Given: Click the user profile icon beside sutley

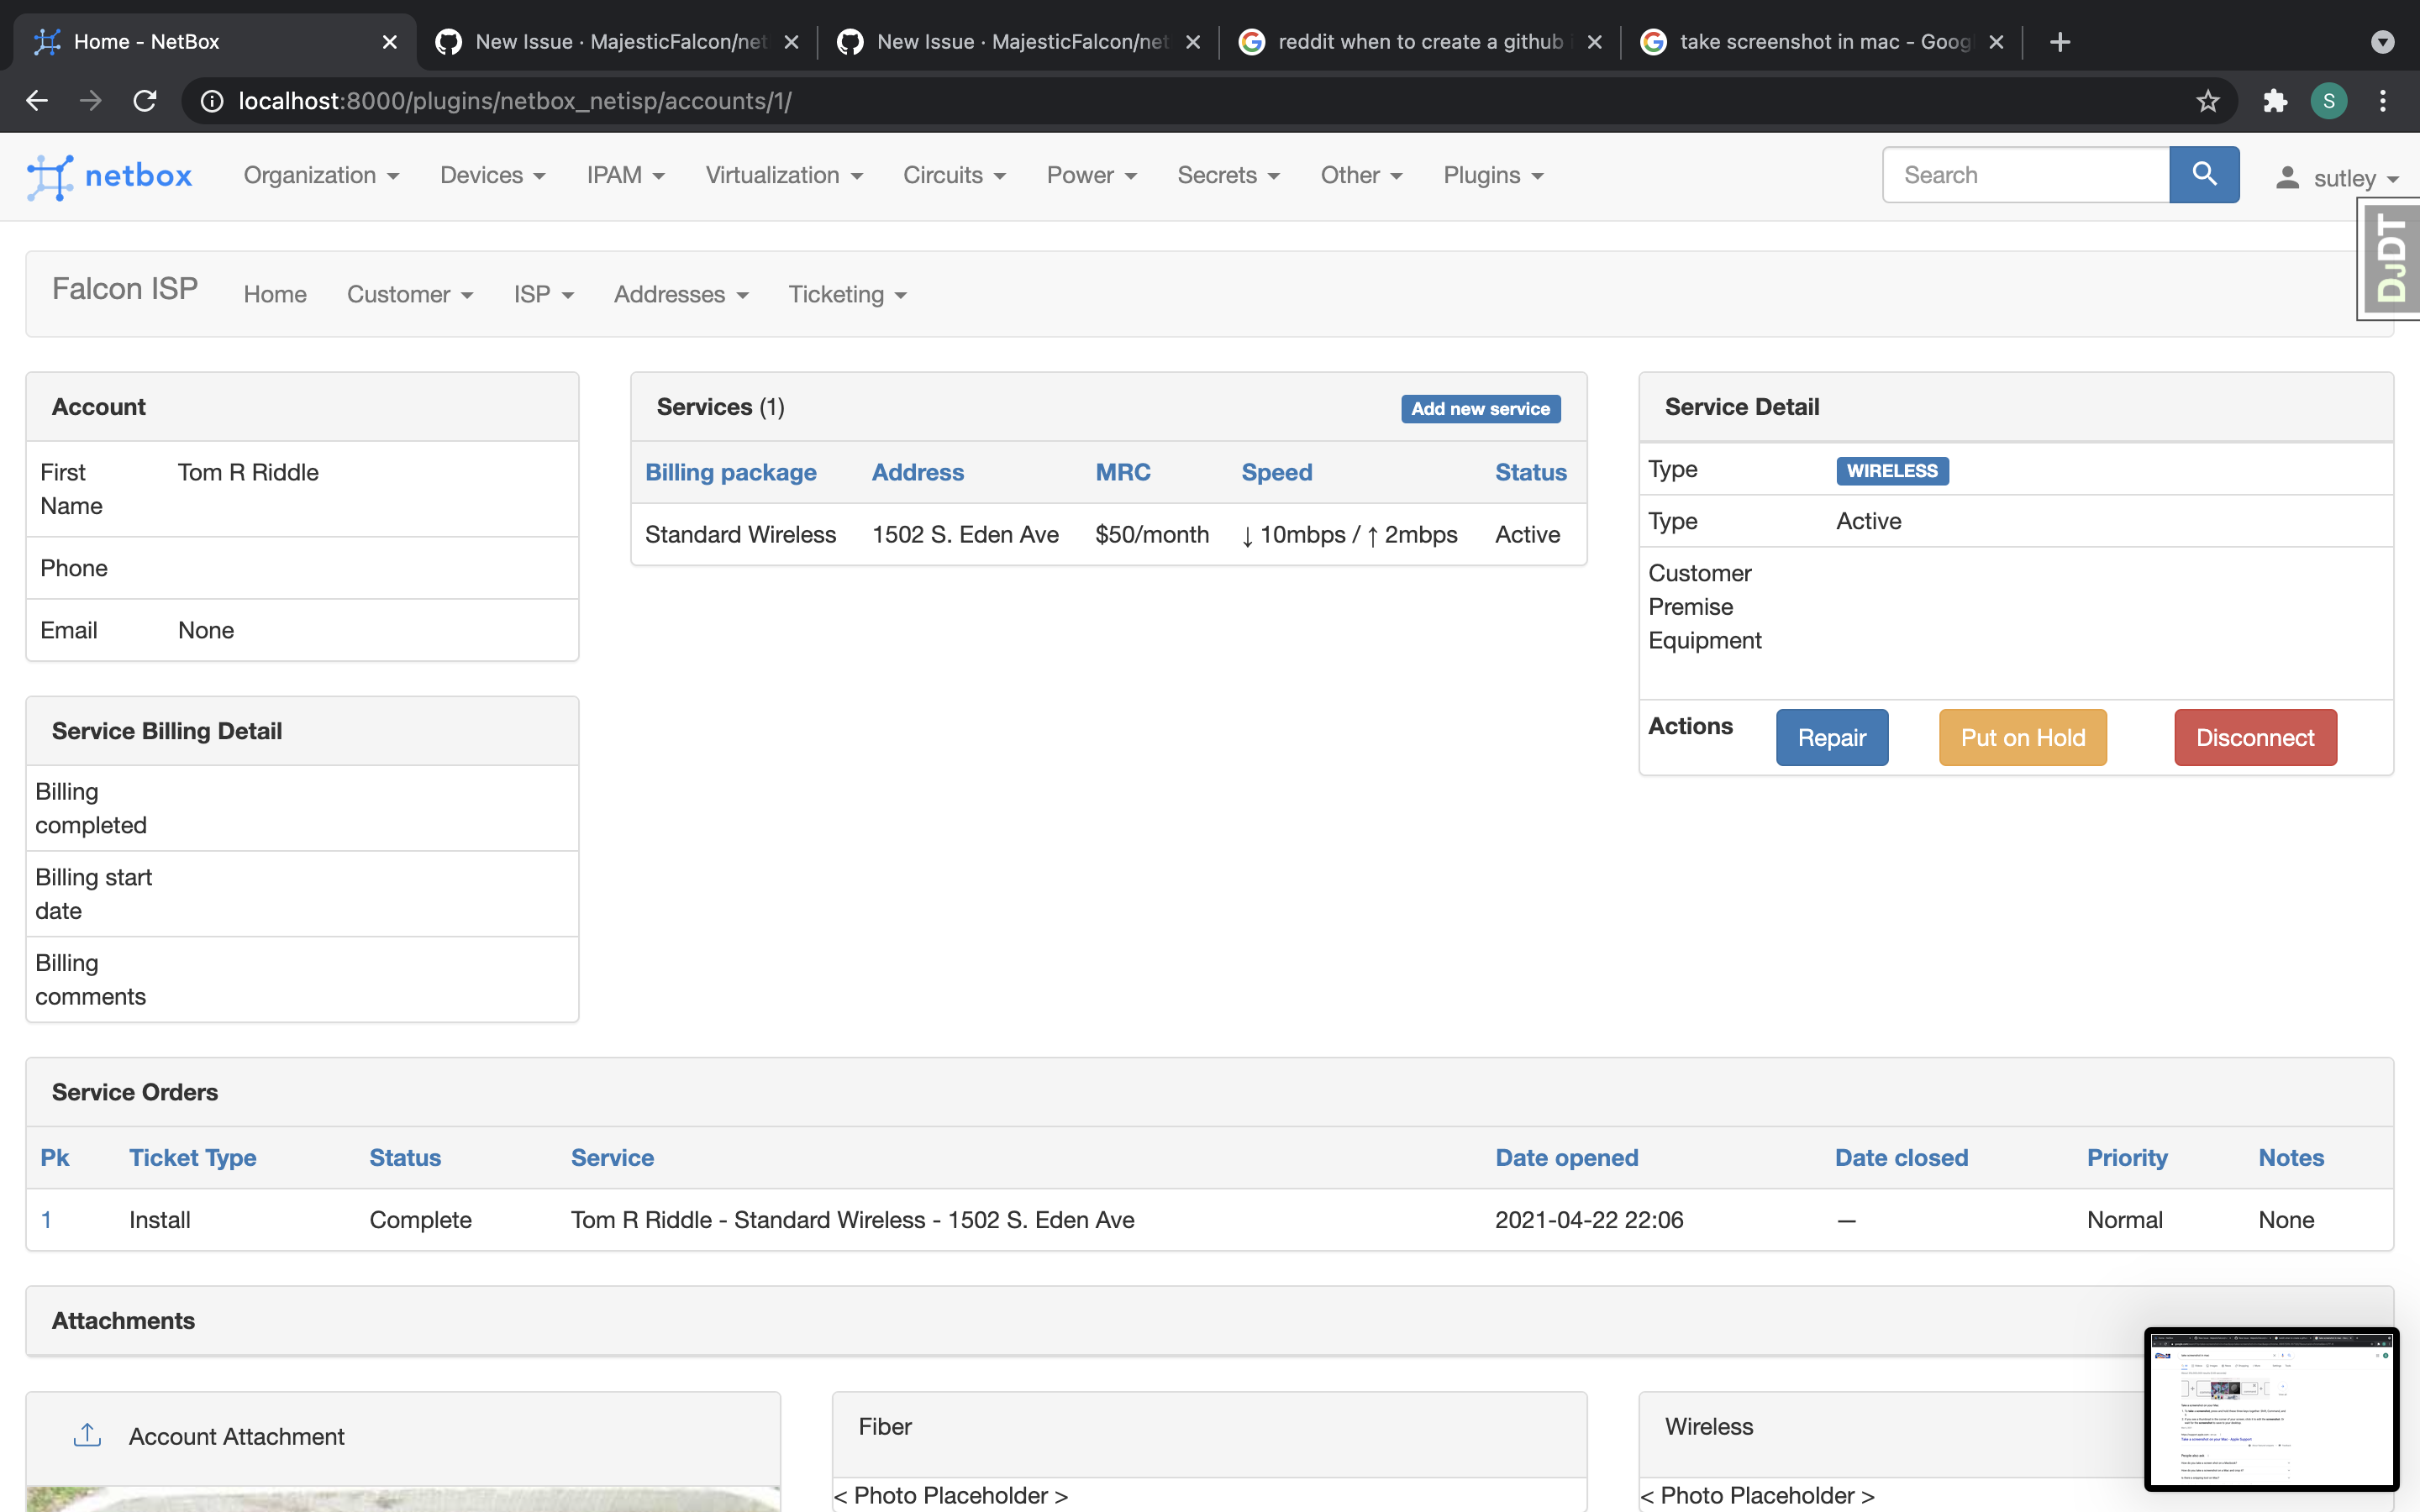Looking at the screenshot, I should click(2289, 177).
